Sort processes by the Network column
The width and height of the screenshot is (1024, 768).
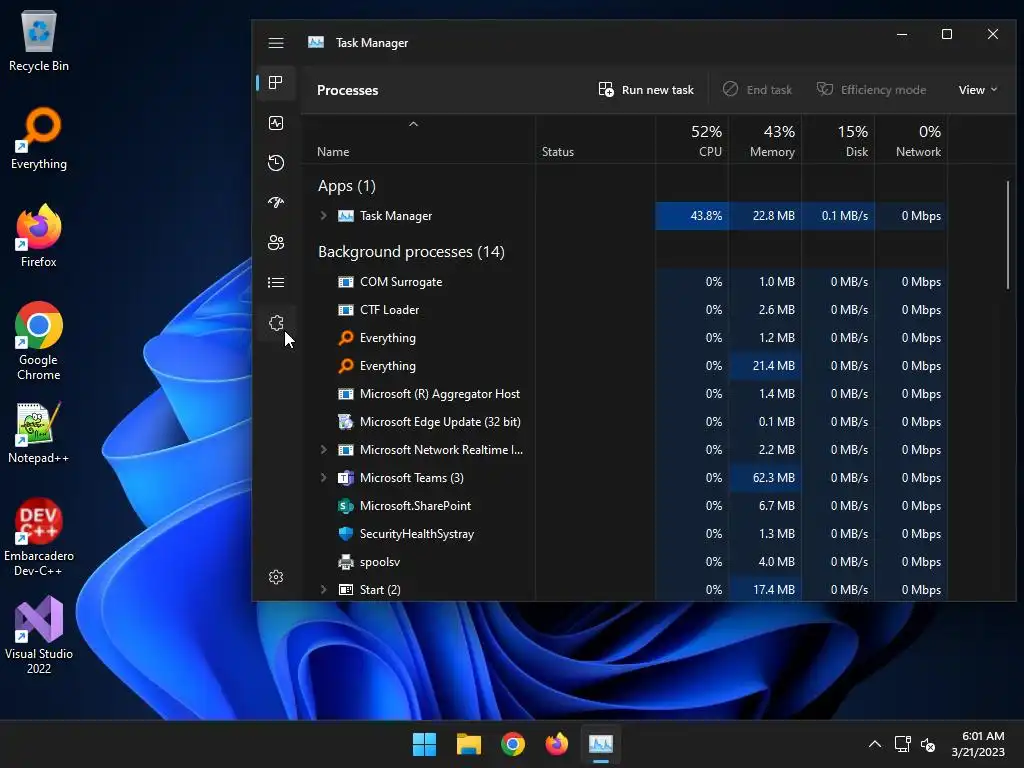click(912, 140)
